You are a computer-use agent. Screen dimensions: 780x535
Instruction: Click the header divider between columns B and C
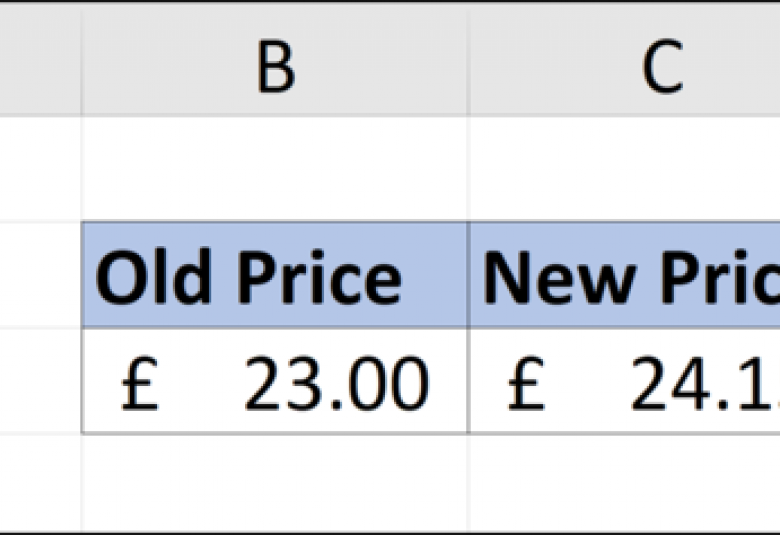click(x=468, y=60)
